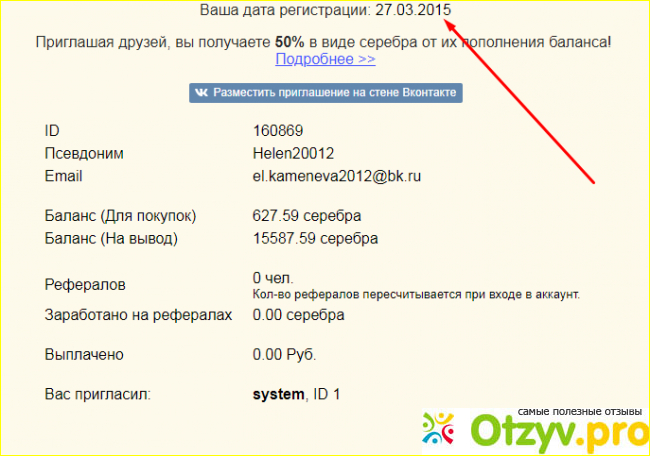Viewport: 650px width, 456px height.
Task: Click the "Выплачено" value 0.00 Руб.
Action: (x=284, y=354)
